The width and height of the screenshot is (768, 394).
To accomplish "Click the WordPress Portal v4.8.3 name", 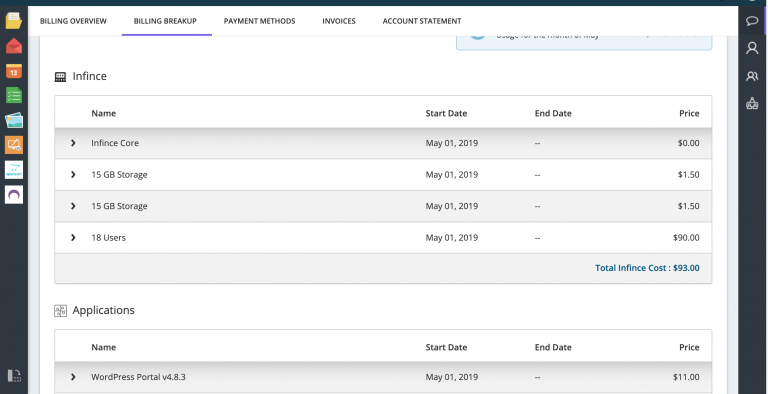I will click(x=138, y=377).
